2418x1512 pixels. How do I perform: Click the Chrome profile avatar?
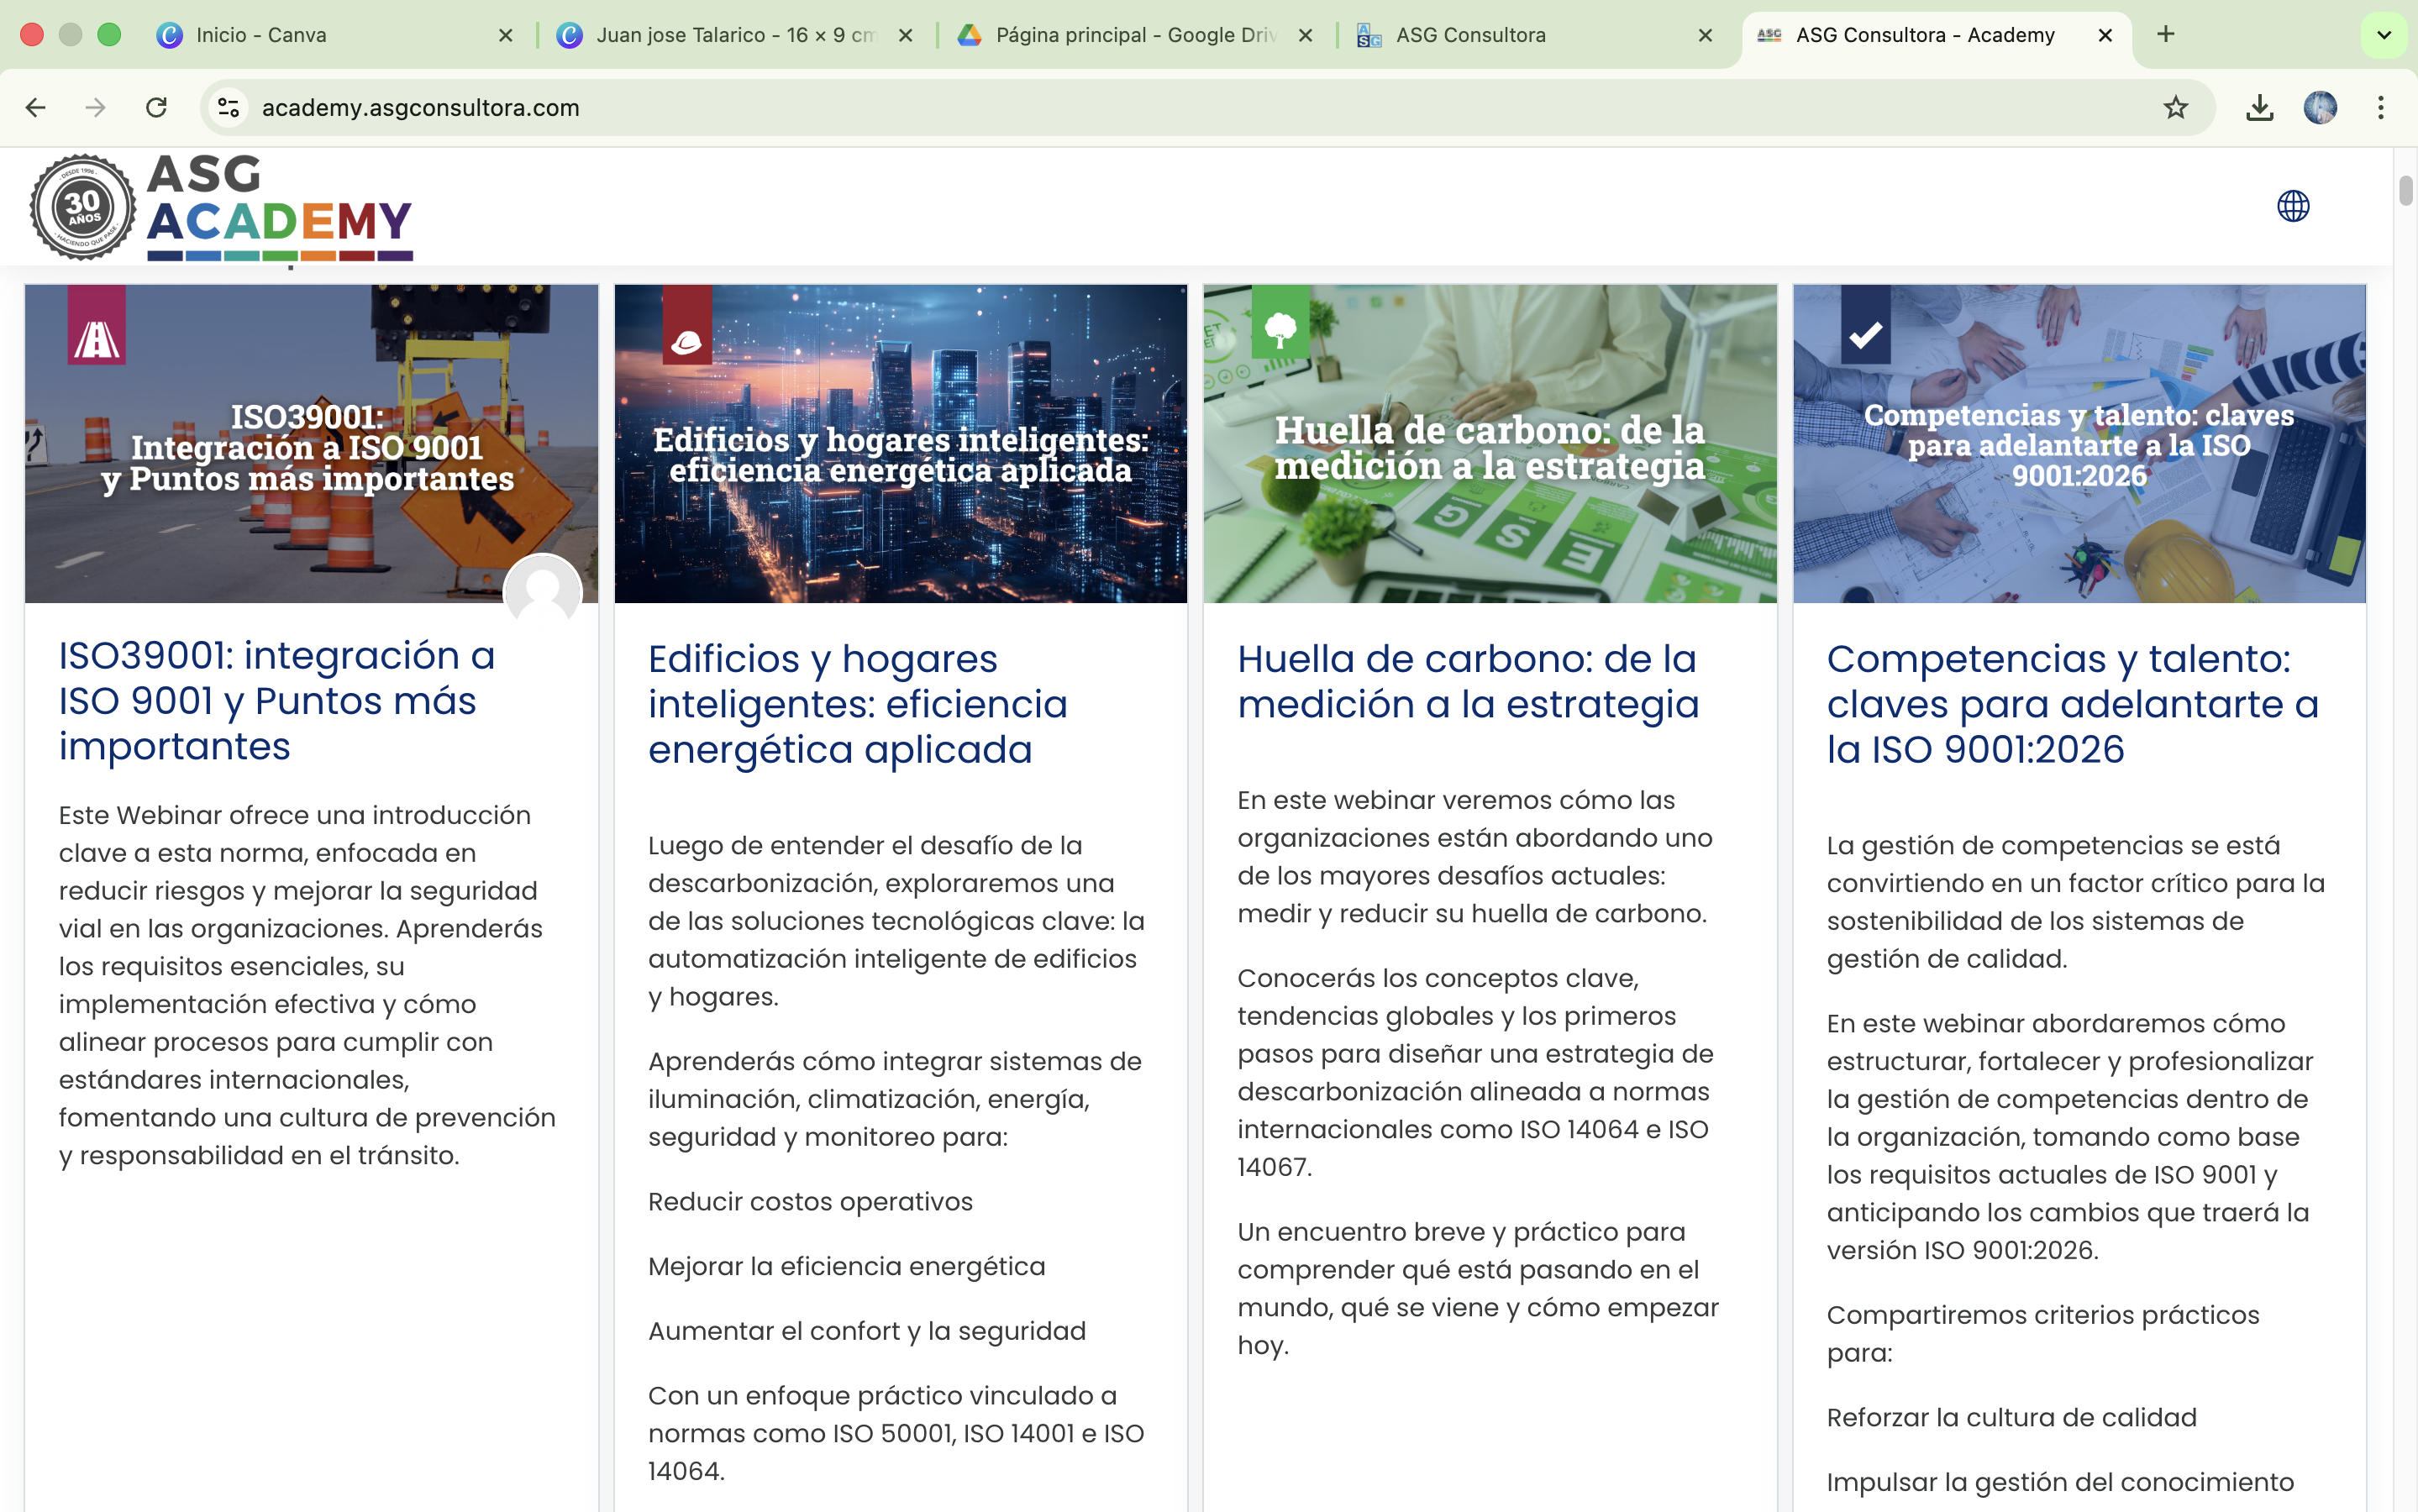[2321, 107]
